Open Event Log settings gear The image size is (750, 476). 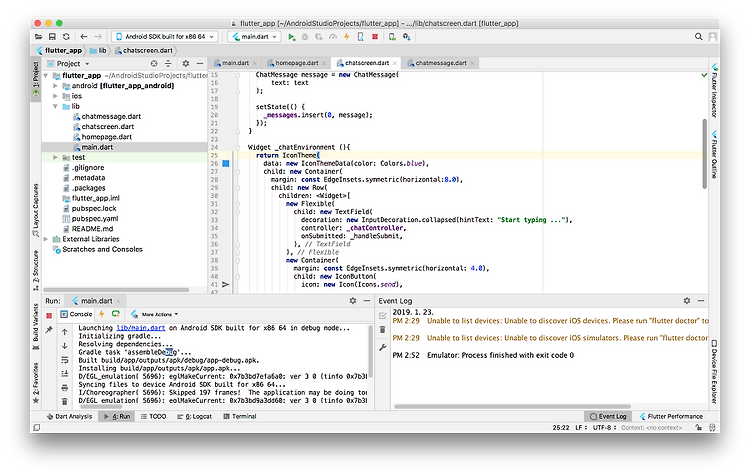[687, 300]
